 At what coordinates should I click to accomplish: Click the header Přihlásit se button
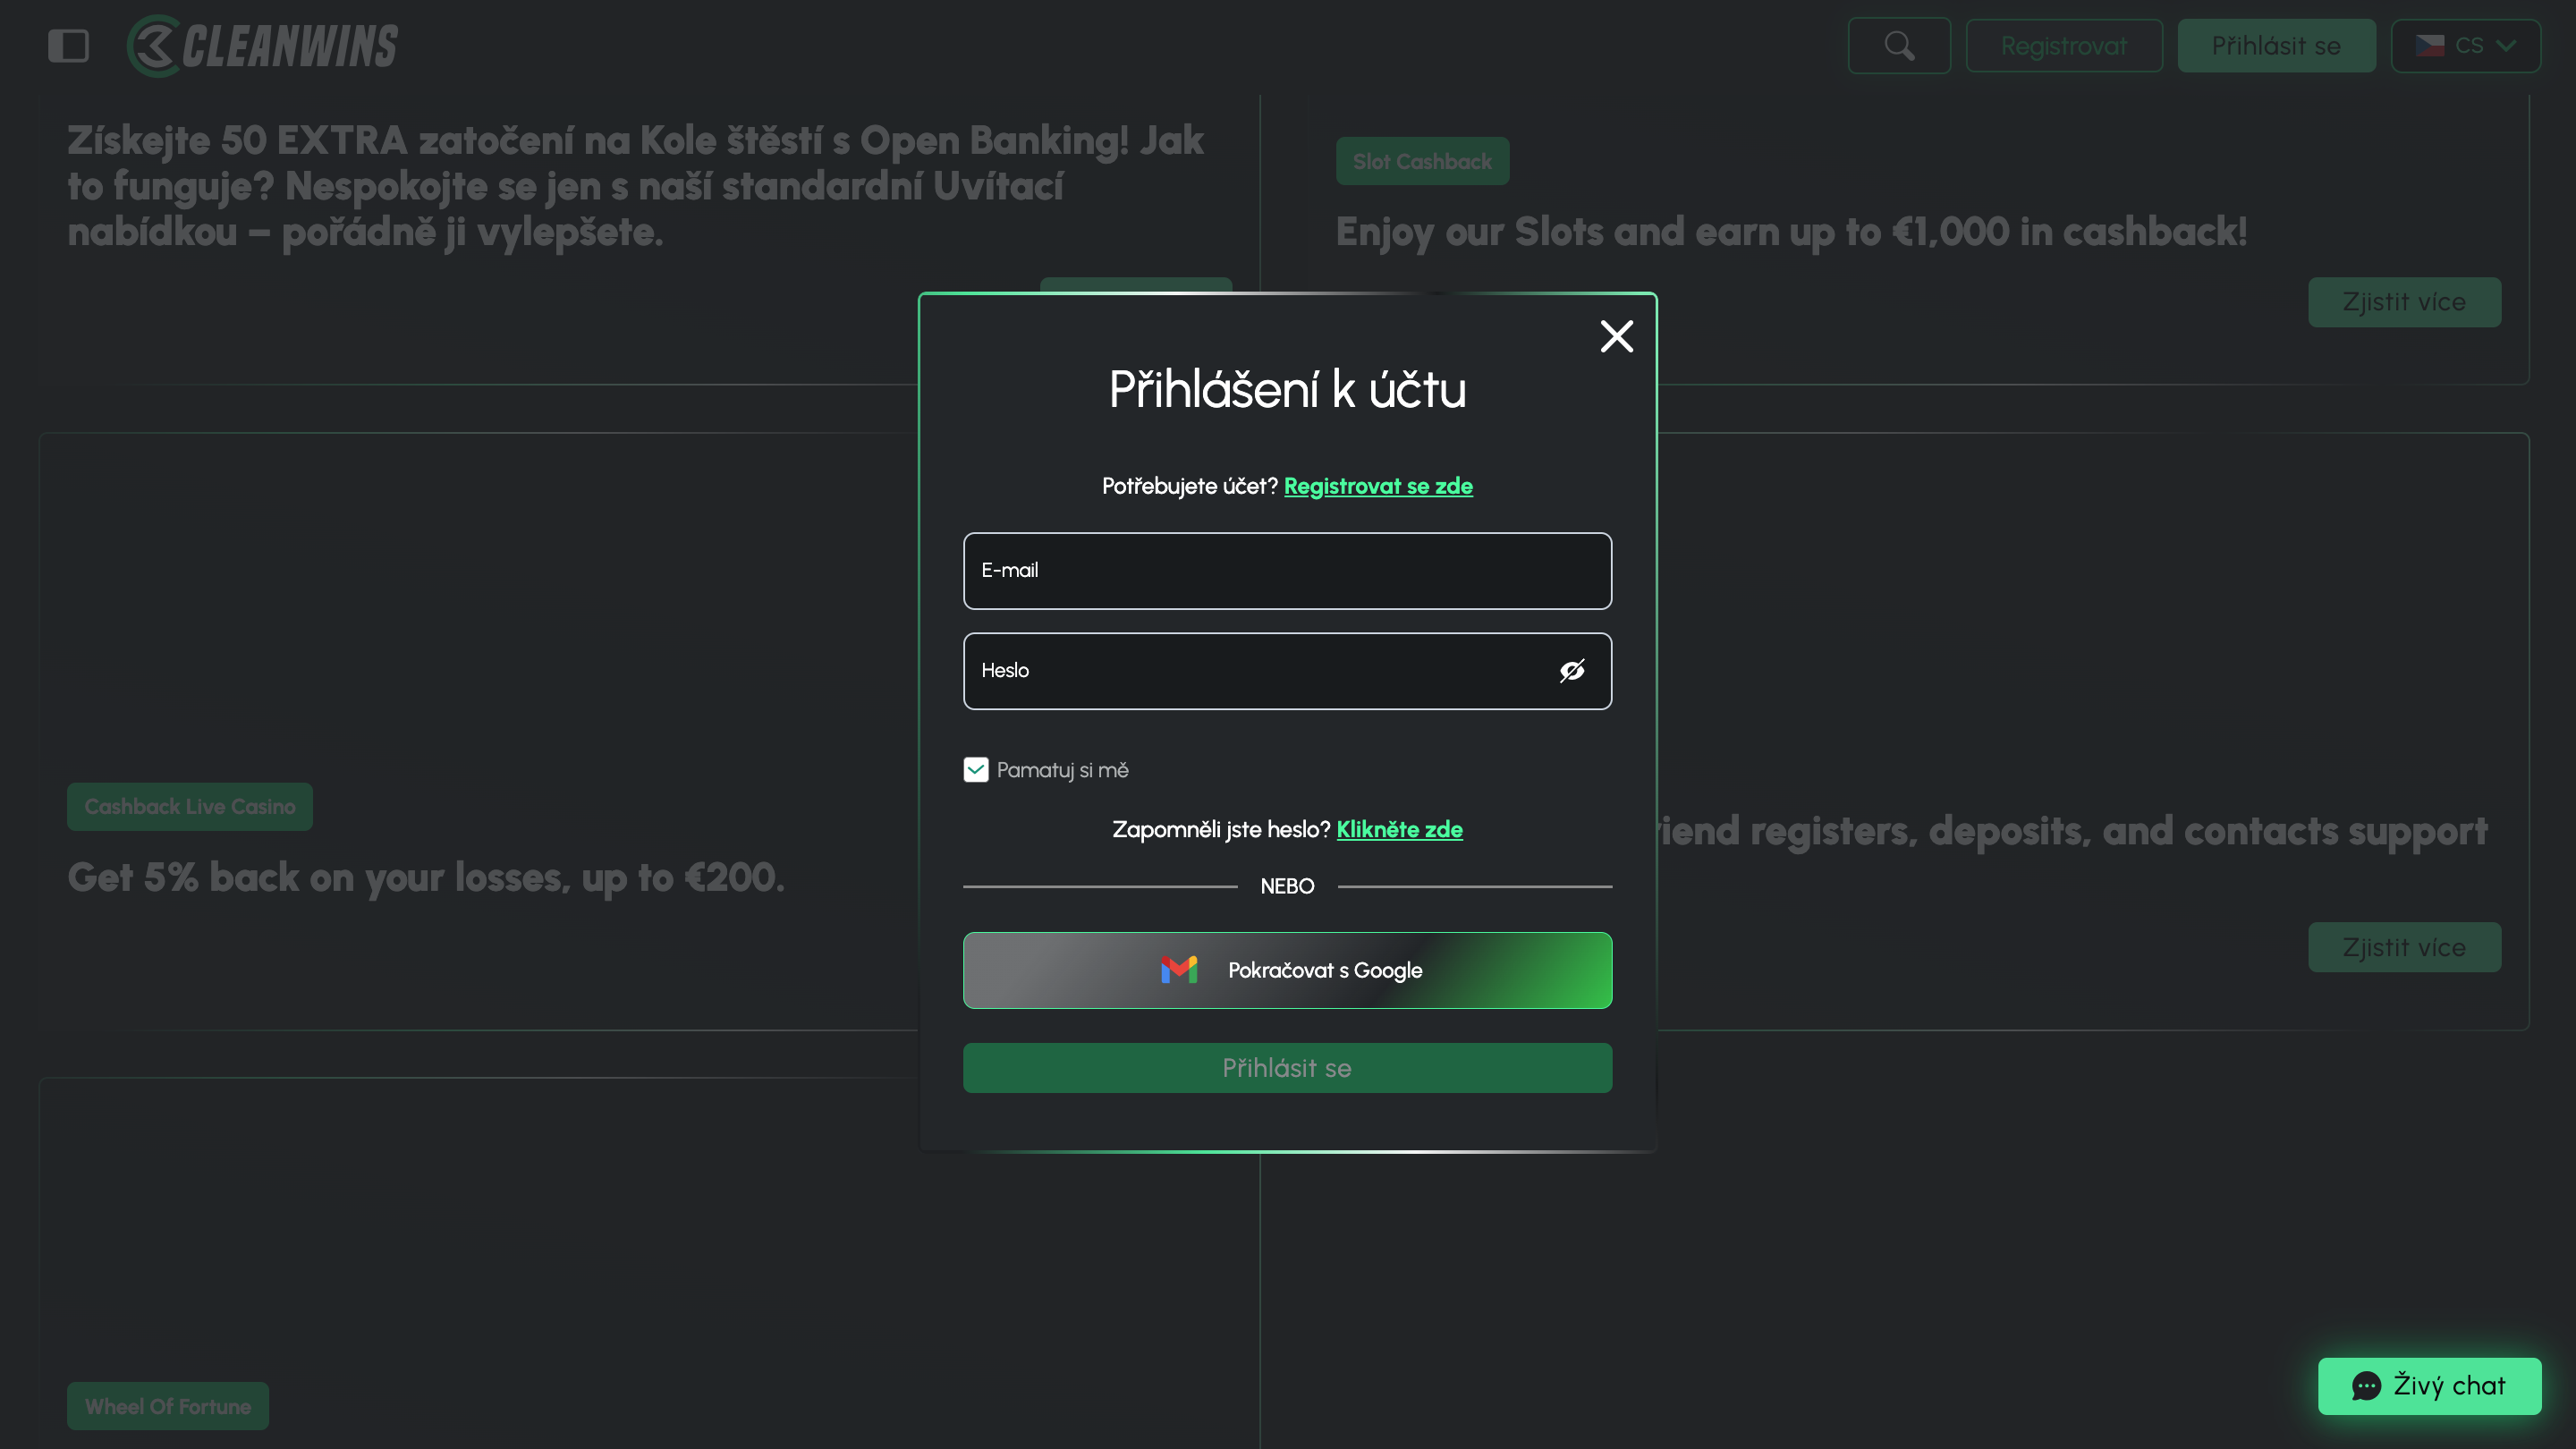tap(2276, 46)
